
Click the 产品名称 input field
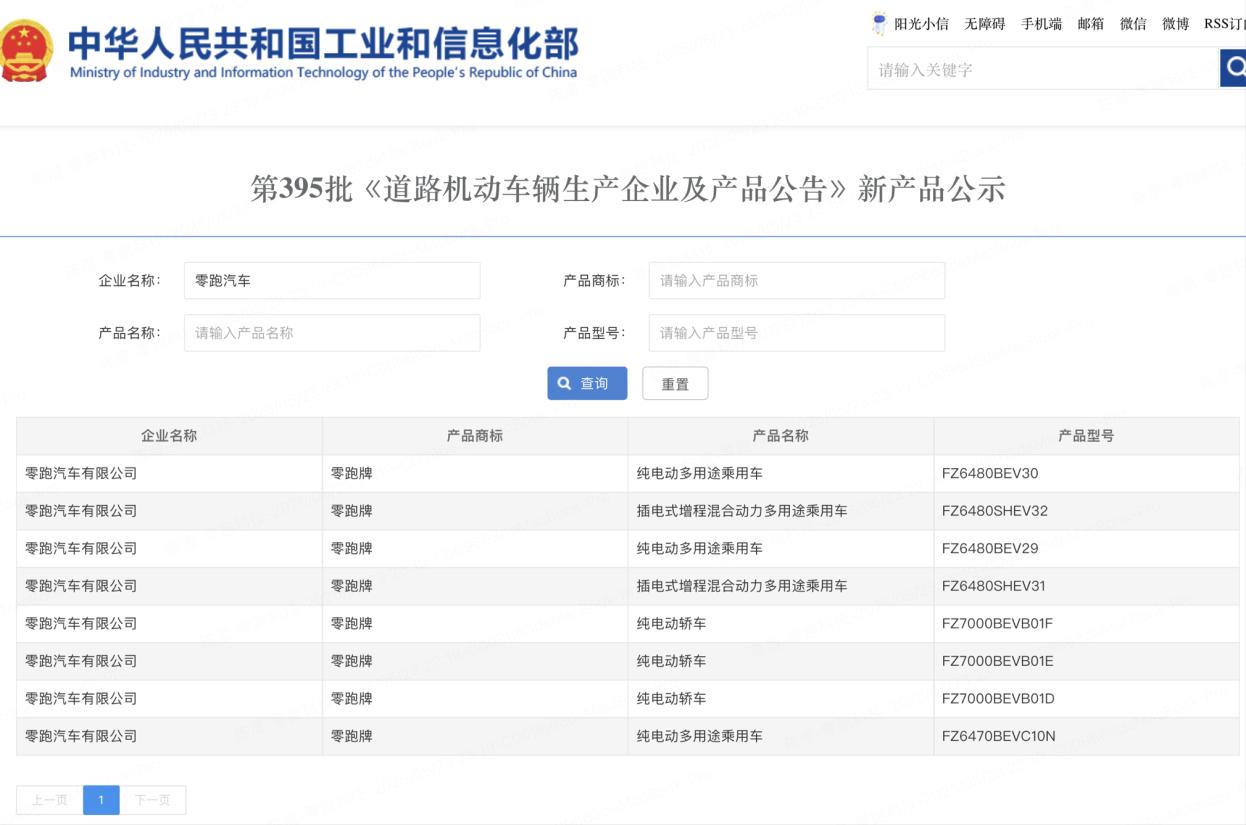[x=332, y=333]
